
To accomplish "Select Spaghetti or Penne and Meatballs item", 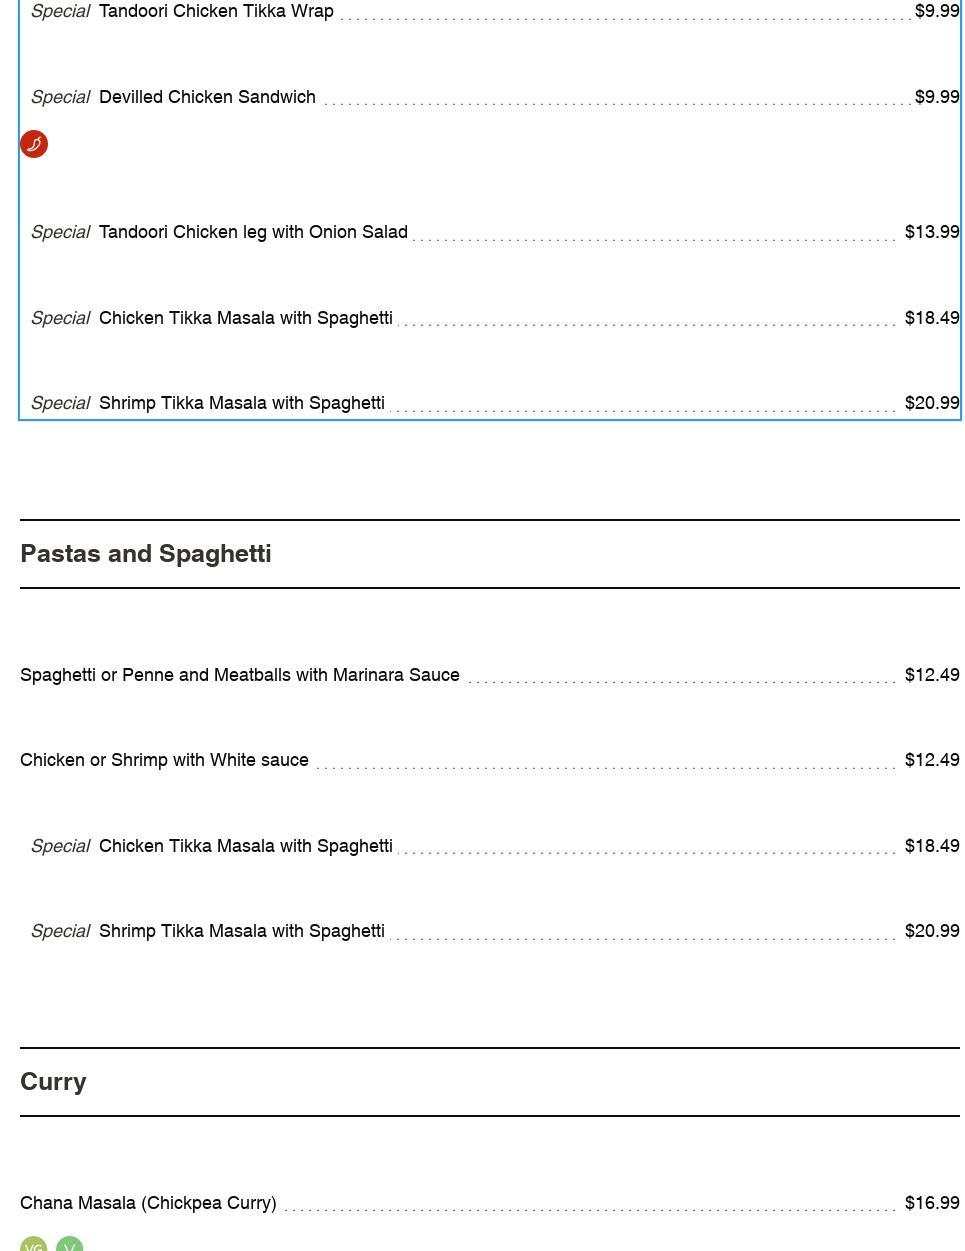I will 240,675.
